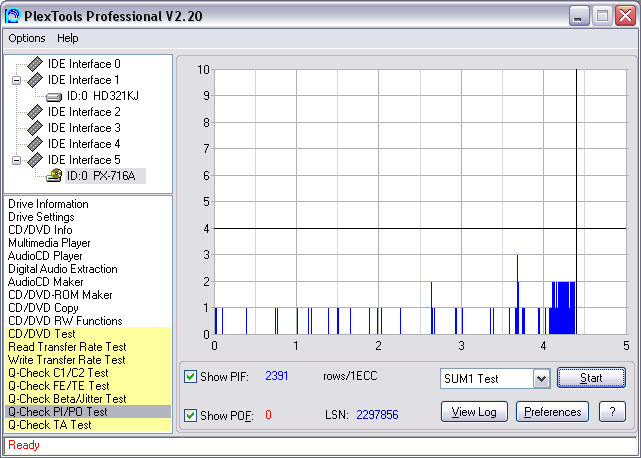Open Digital Audio Extraction
Viewport: 641px width, 458px height.
point(63,269)
